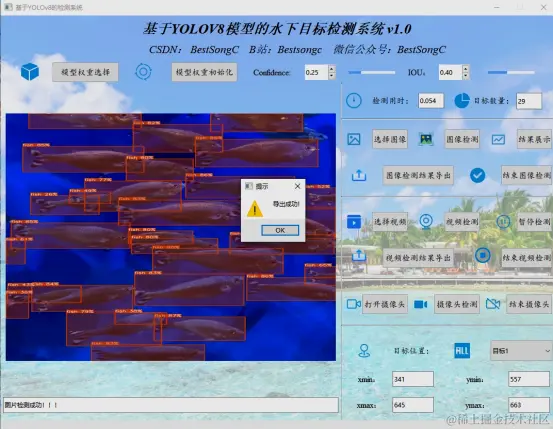This screenshot has width=554, height=430.
Task: Decrease Confidence value with down arrow
Action: point(331,76)
